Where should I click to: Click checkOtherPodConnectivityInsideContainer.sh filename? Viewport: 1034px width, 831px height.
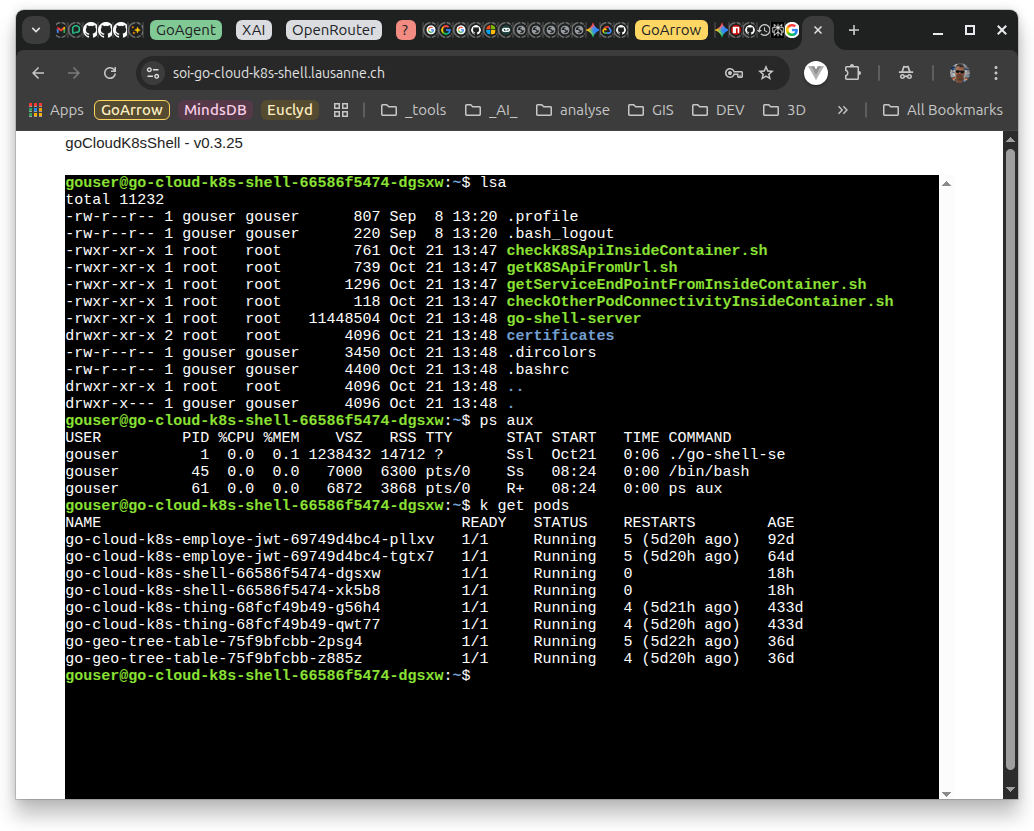click(x=700, y=302)
